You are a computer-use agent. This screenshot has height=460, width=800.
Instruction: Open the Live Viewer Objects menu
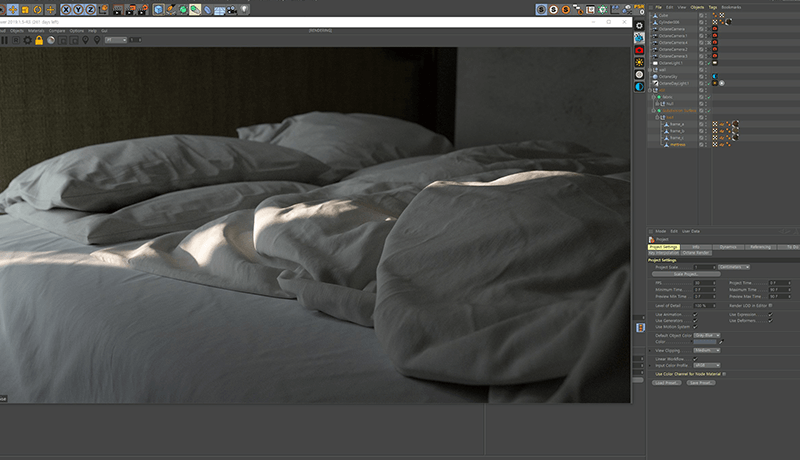tap(17, 31)
